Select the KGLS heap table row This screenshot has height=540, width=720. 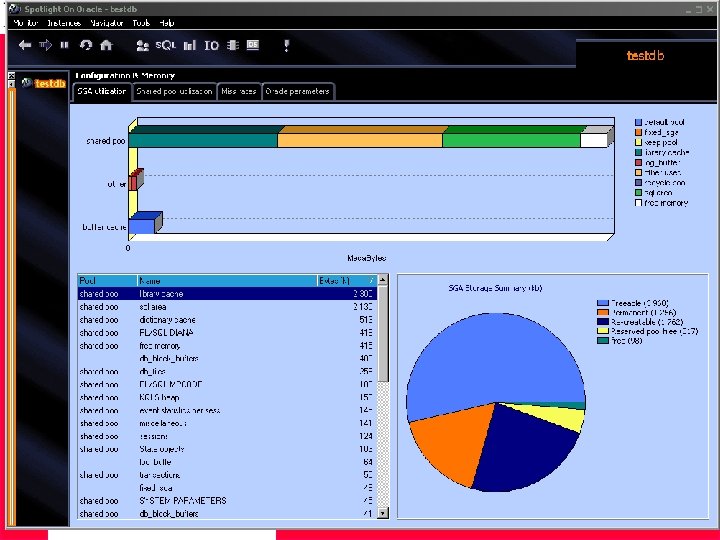227,397
